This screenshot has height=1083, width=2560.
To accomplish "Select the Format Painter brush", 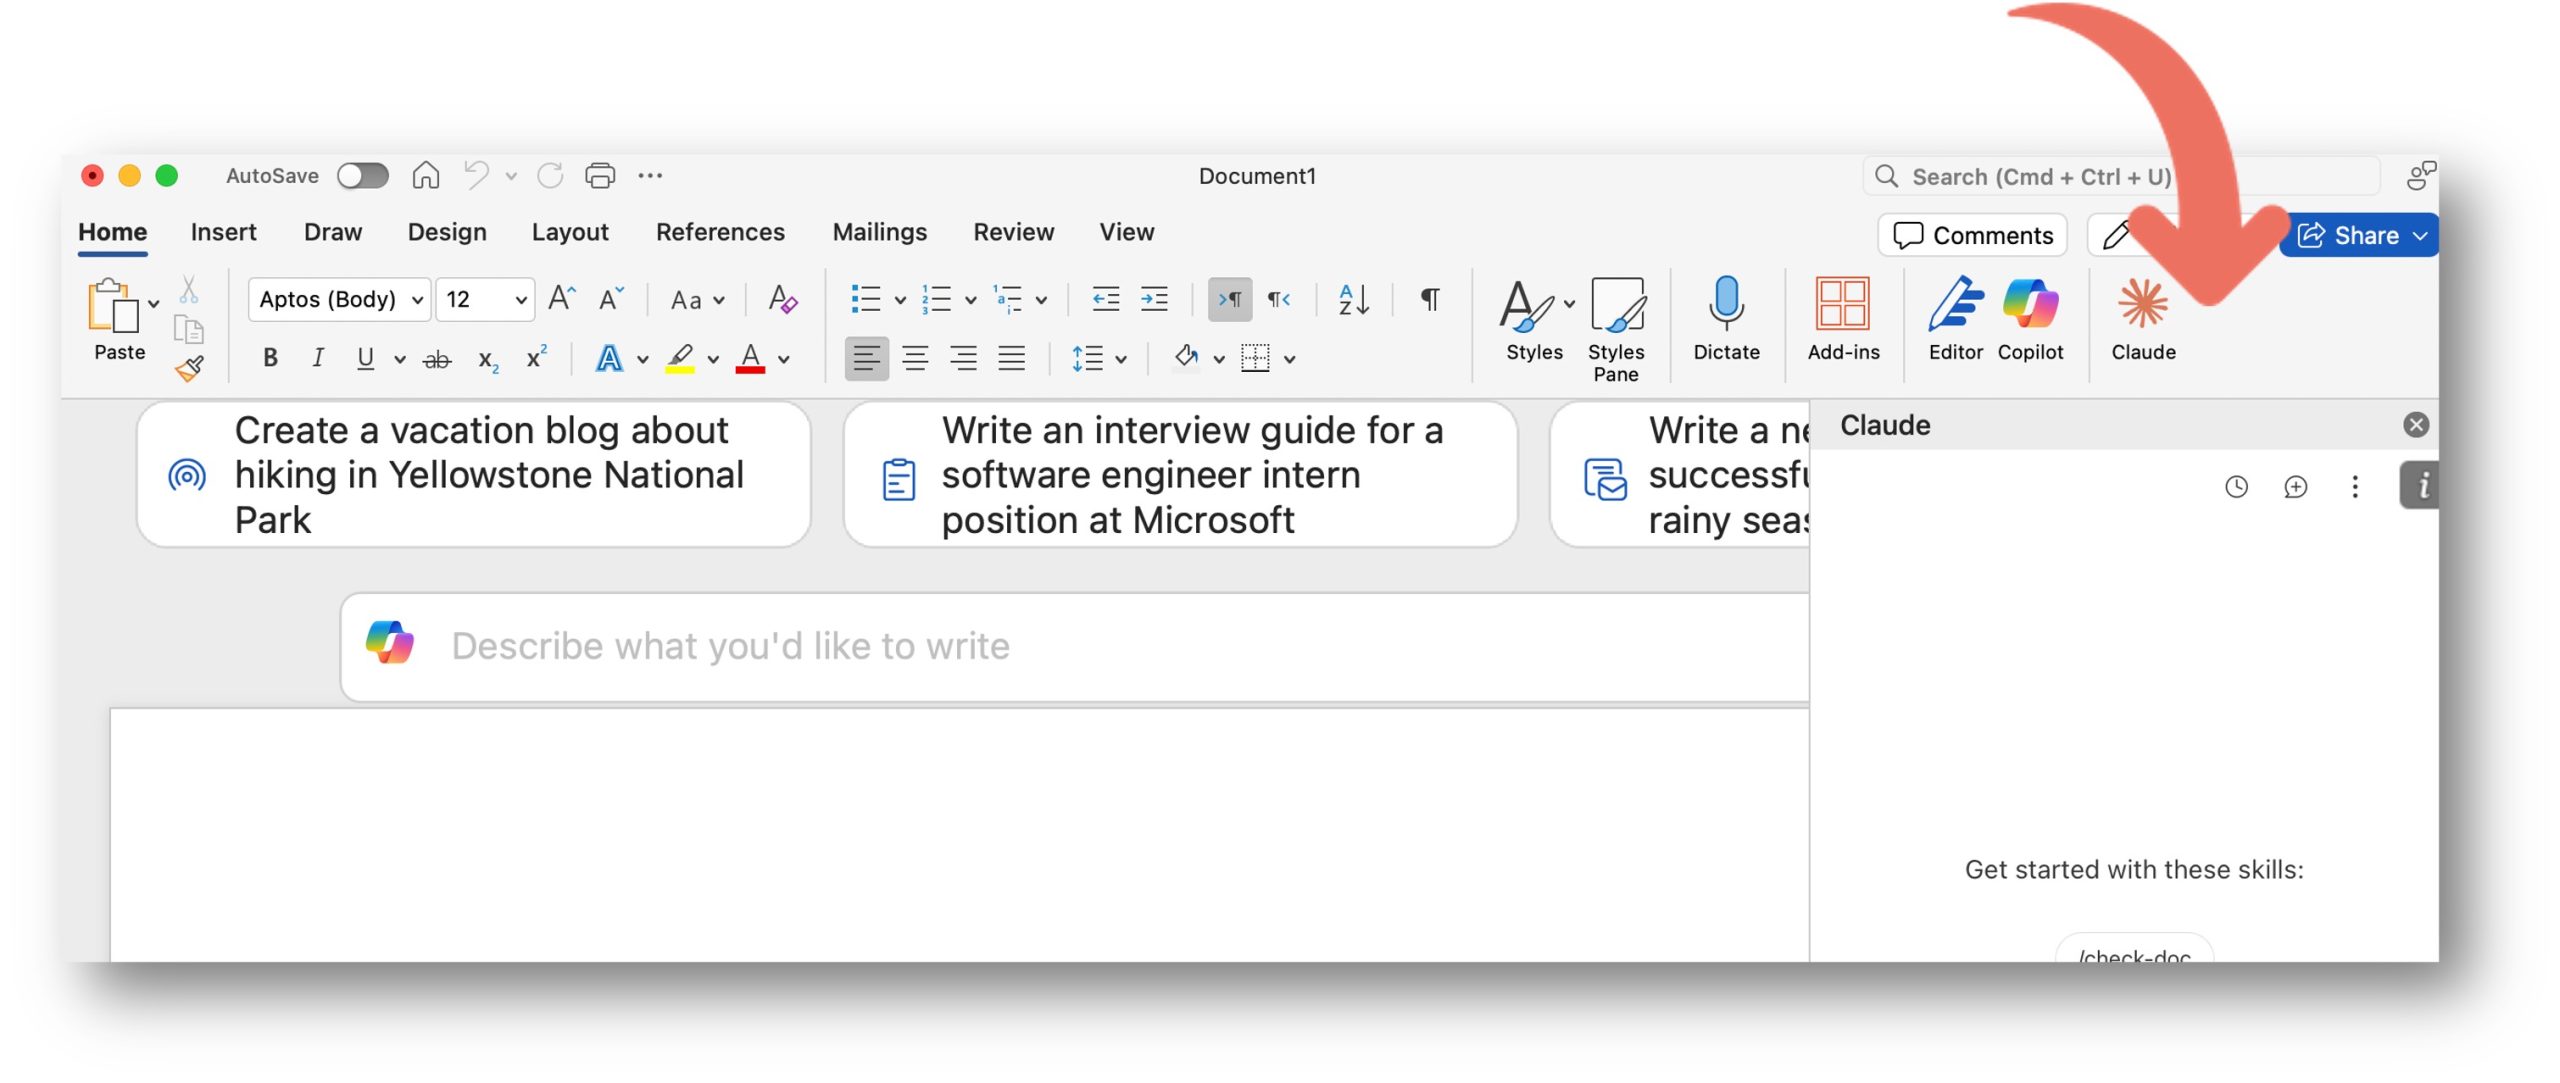I will point(189,368).
